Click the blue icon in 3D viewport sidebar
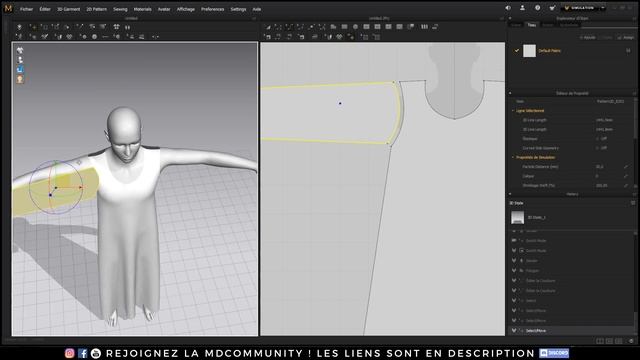This screenshot has width=640, height=360. tap(20, 70)
